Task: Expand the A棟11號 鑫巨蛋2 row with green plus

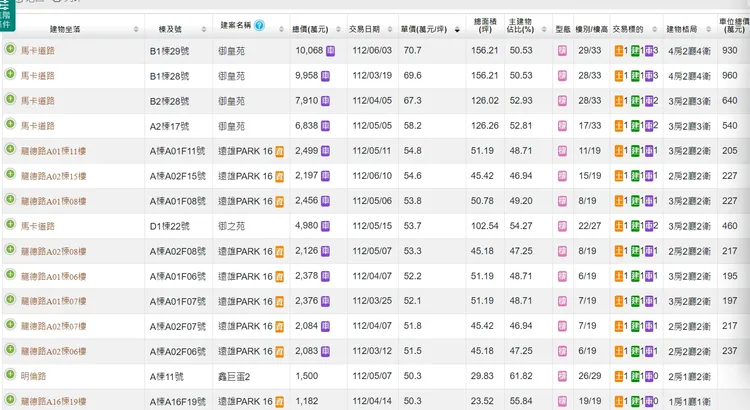Action: [x=10, y=374]
